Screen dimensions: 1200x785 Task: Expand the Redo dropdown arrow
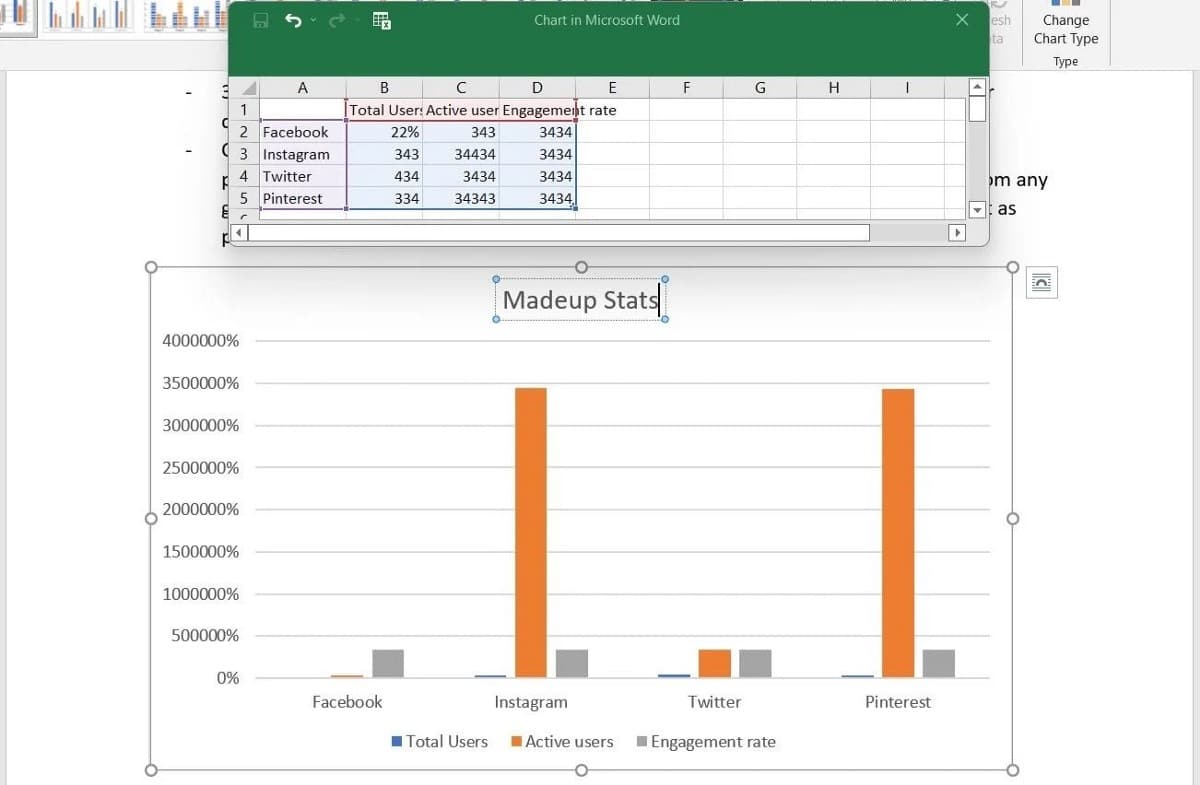tap(355, 20)
